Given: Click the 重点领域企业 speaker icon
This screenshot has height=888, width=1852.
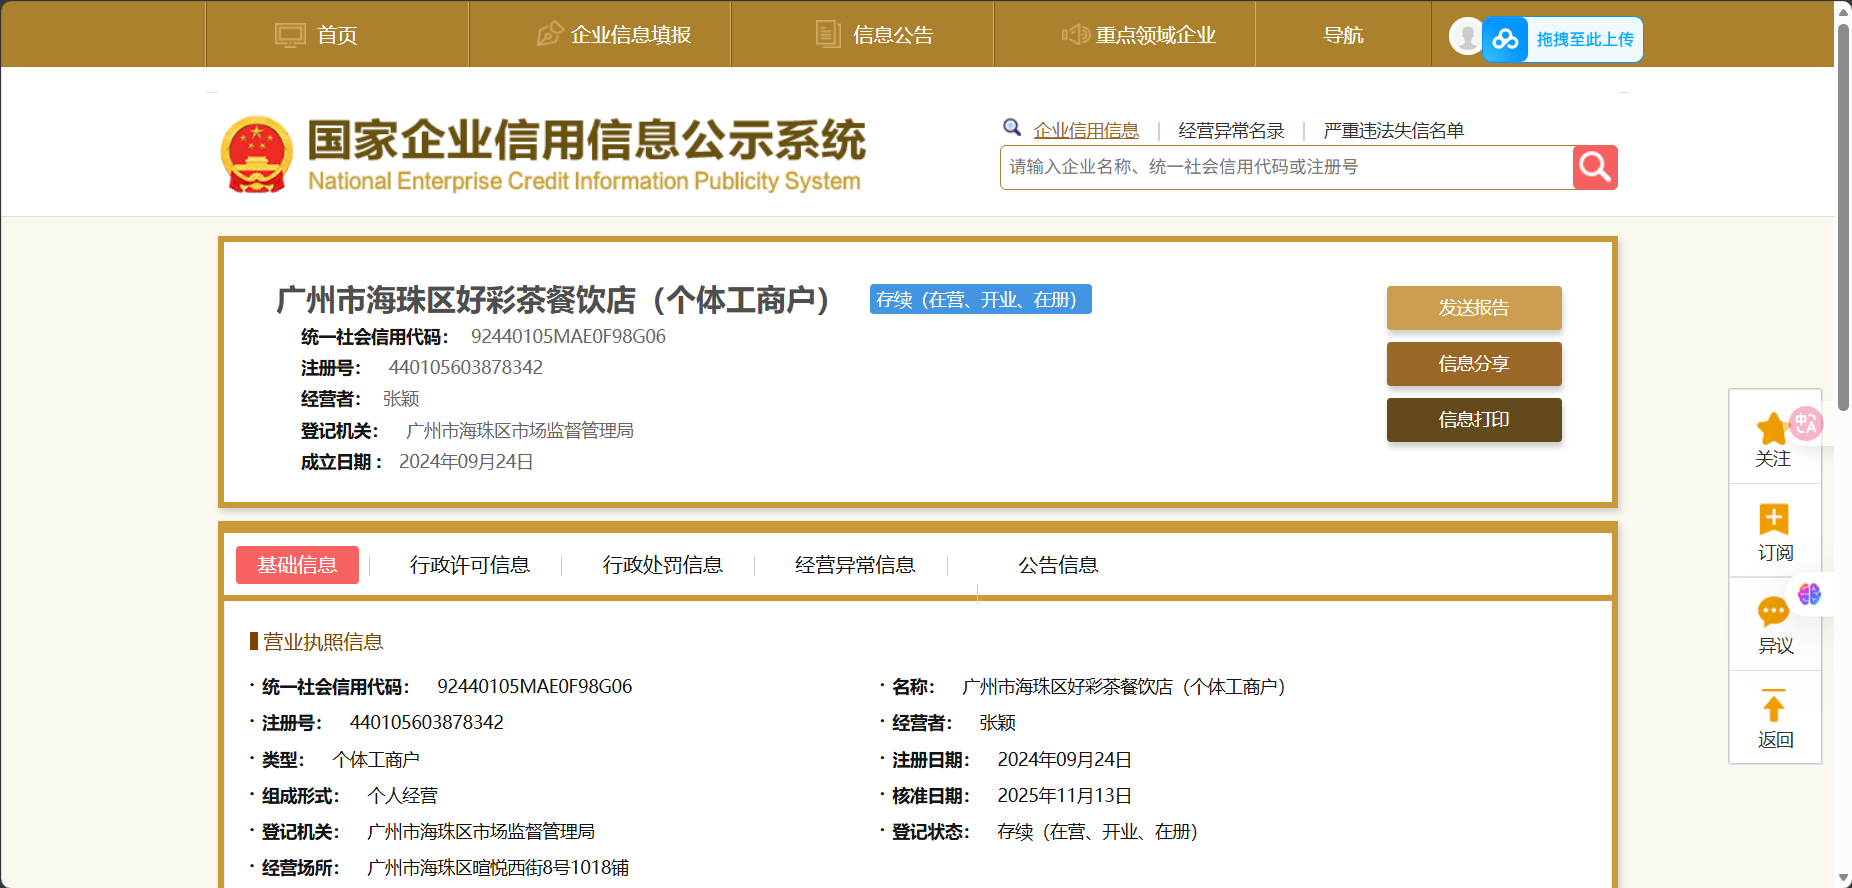Looking at the screenshot, I should (x=1076, y=35).
